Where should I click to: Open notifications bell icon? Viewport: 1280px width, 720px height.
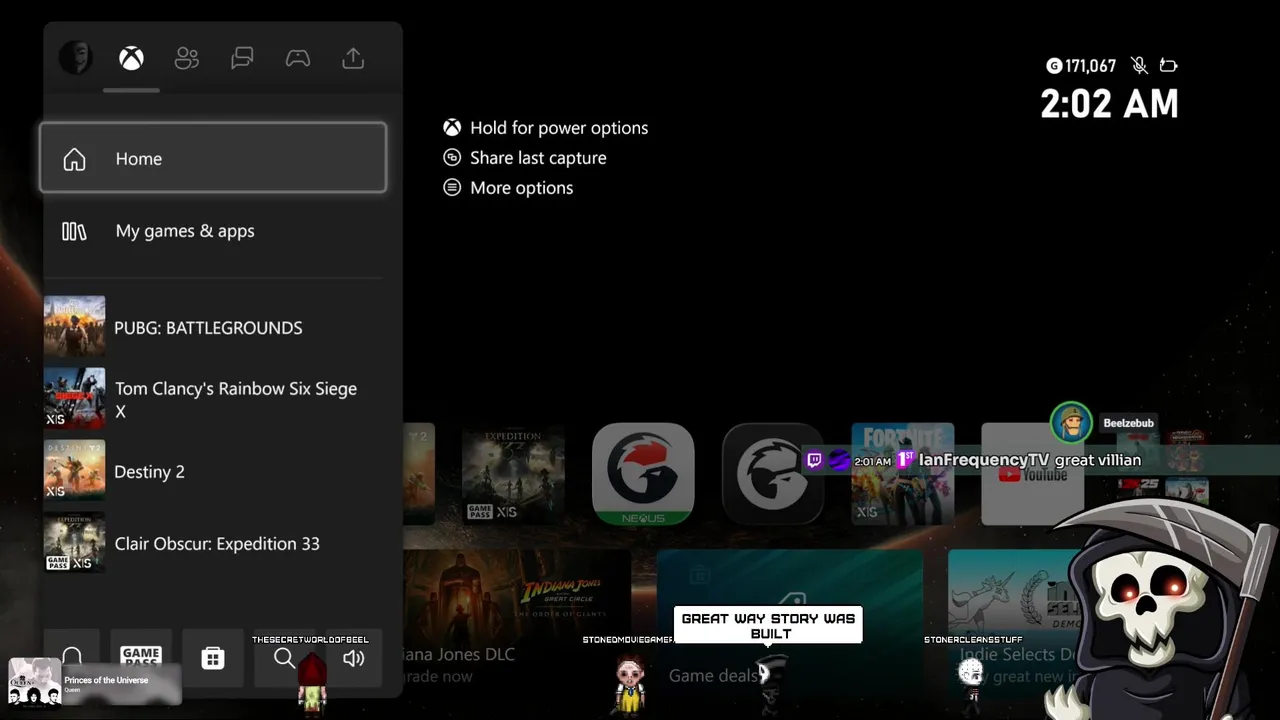click(71, 658)
